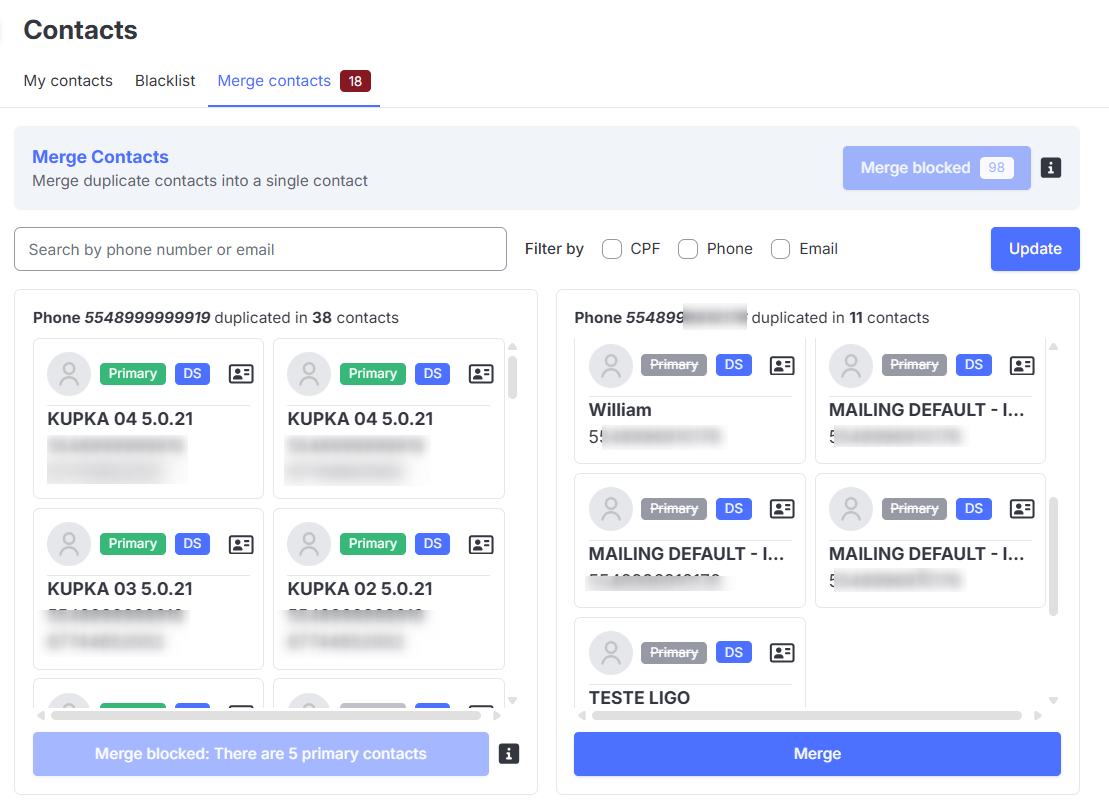Open contact card icon on KUPKA 03 card
This screenshot has height=800, width=1109.
[x=241, y=544]
